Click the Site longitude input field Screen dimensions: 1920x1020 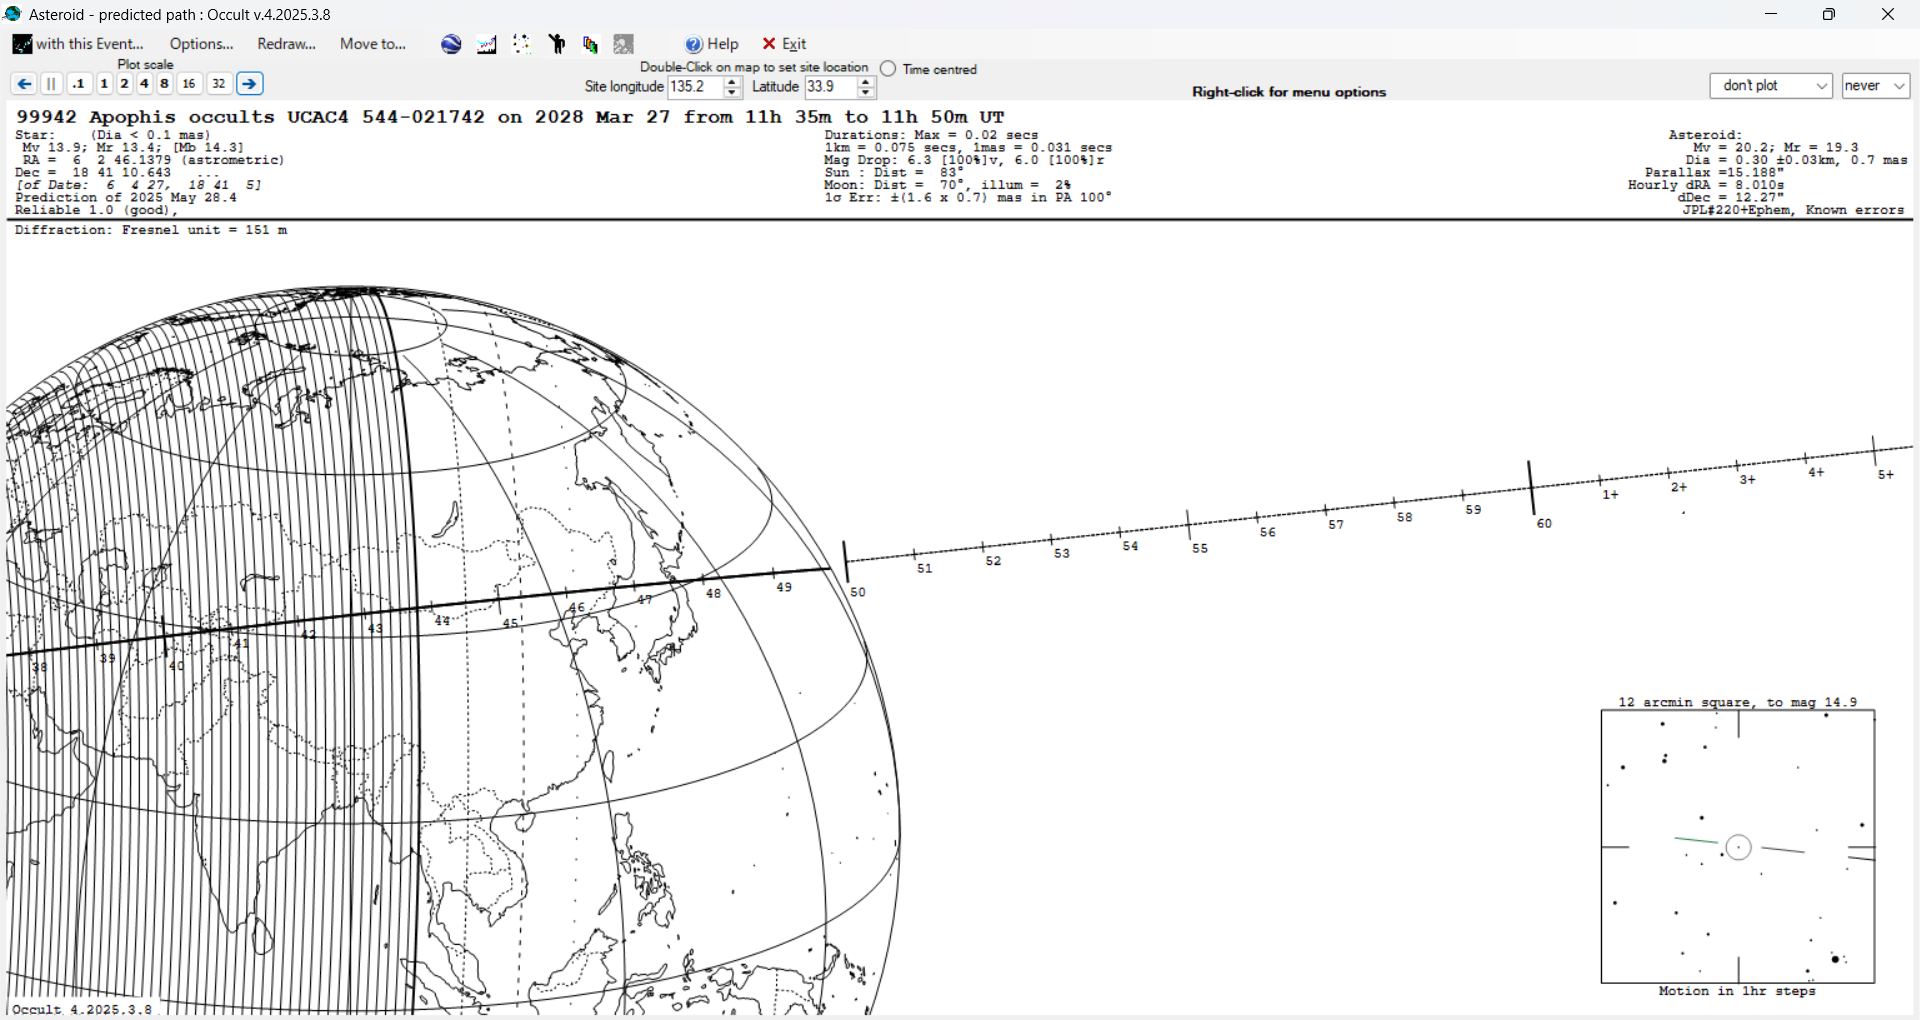pos(695,87)
